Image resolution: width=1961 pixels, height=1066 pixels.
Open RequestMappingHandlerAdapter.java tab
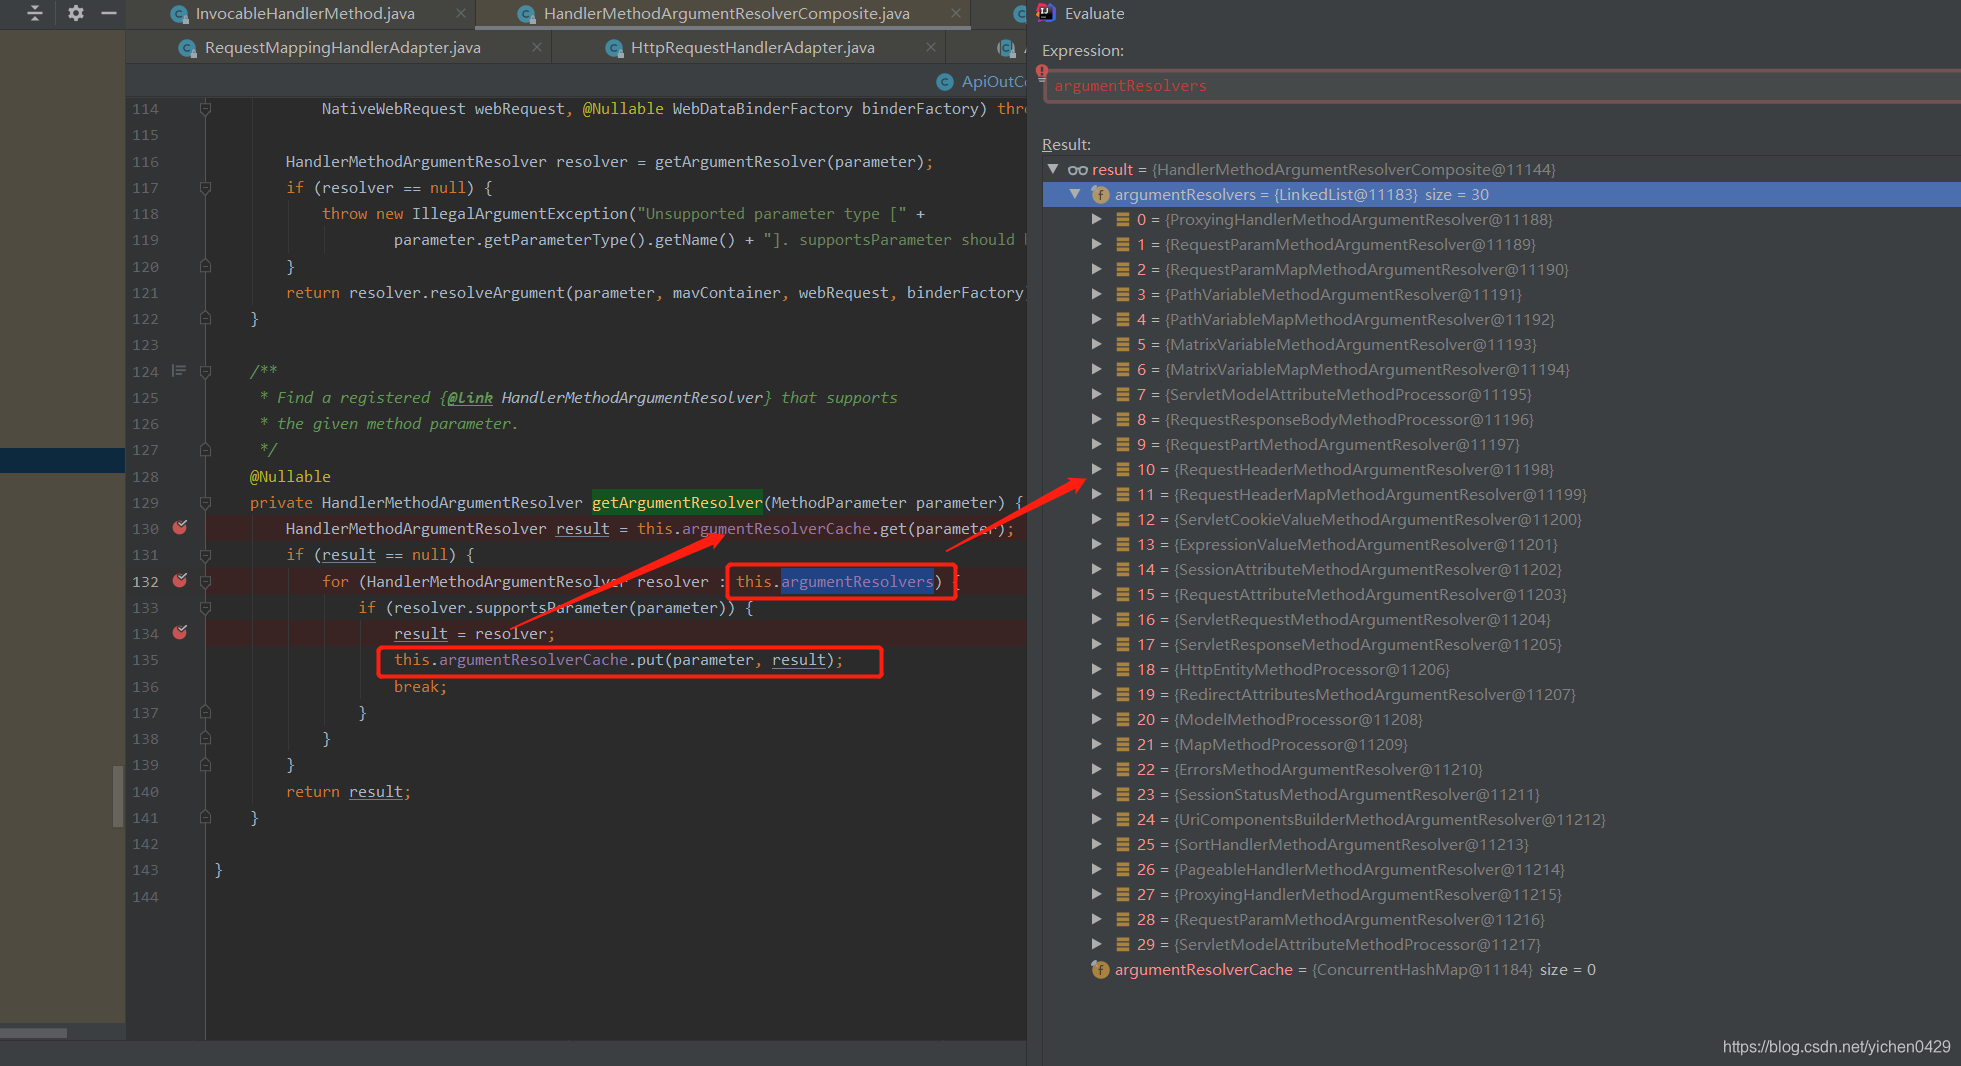342,47
